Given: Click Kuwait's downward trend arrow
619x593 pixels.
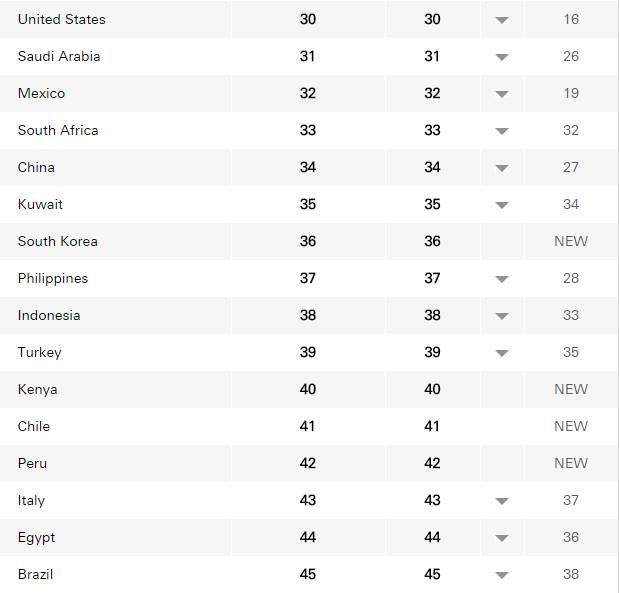Looking at the screenshot, I should (502, 205).
